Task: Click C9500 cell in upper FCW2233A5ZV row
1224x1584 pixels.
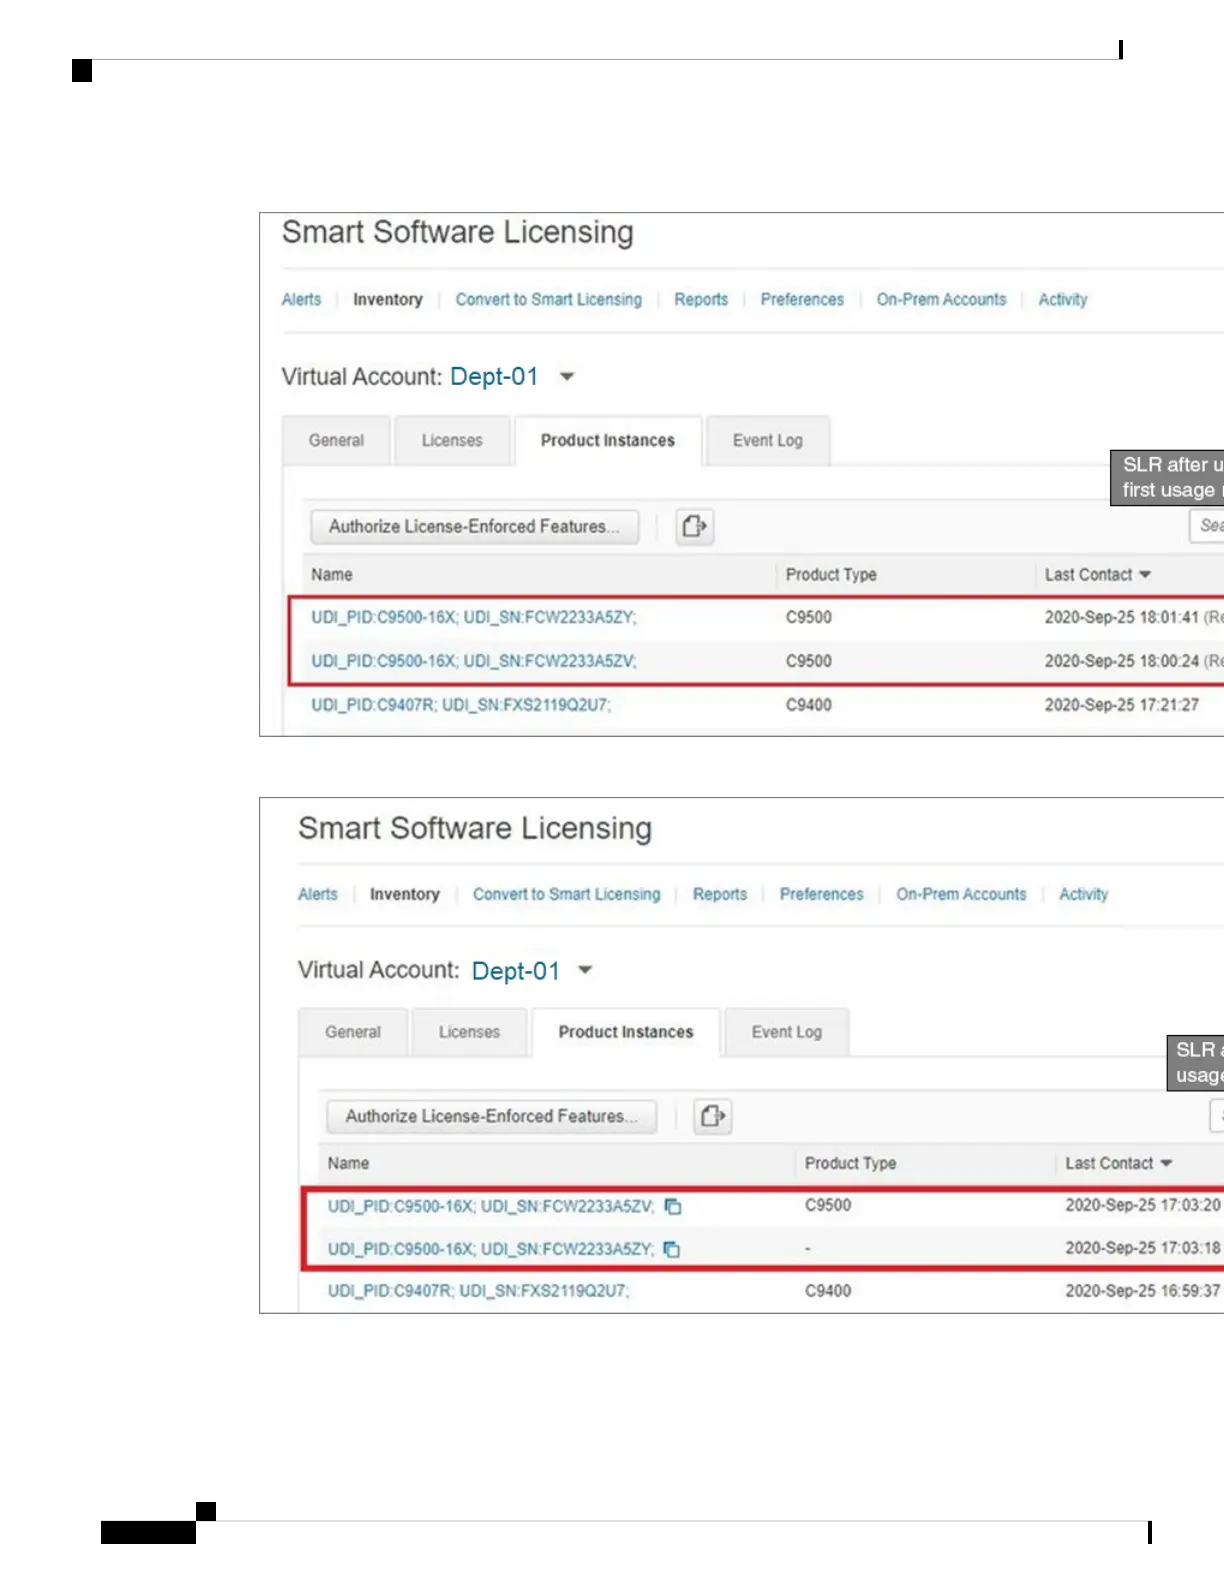Action: pos(809,661)
